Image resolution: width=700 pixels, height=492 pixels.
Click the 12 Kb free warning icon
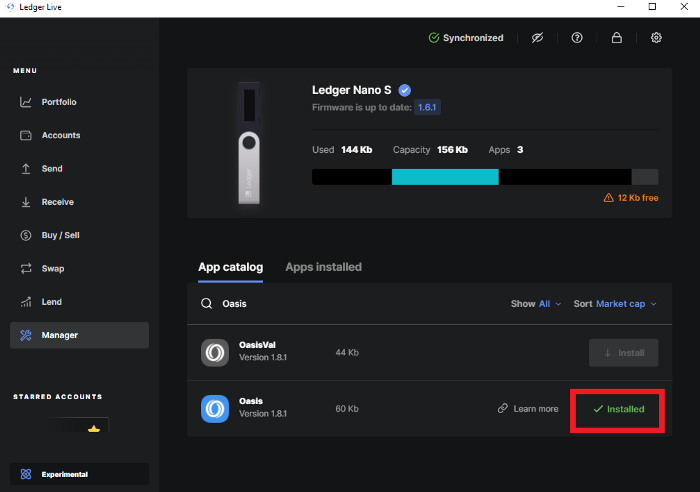(608, 197)
